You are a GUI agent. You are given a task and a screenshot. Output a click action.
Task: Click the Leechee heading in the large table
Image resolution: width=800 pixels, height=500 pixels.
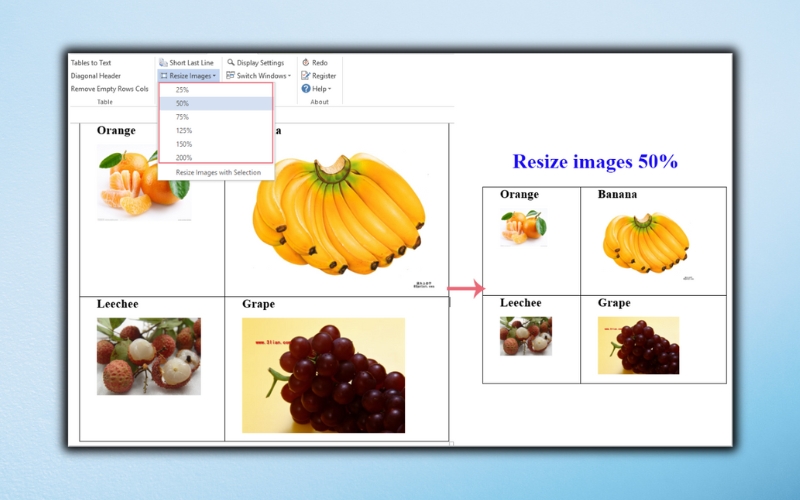[x=118, y=304]
